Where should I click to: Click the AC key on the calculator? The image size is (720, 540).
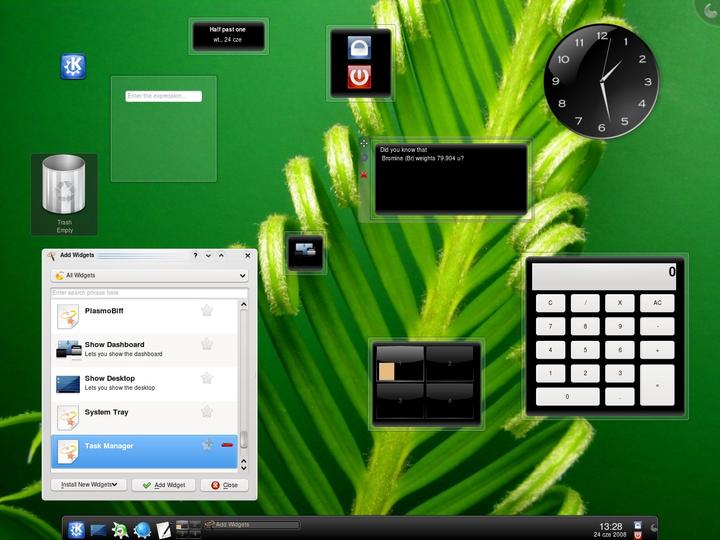(x=657, y=303)
